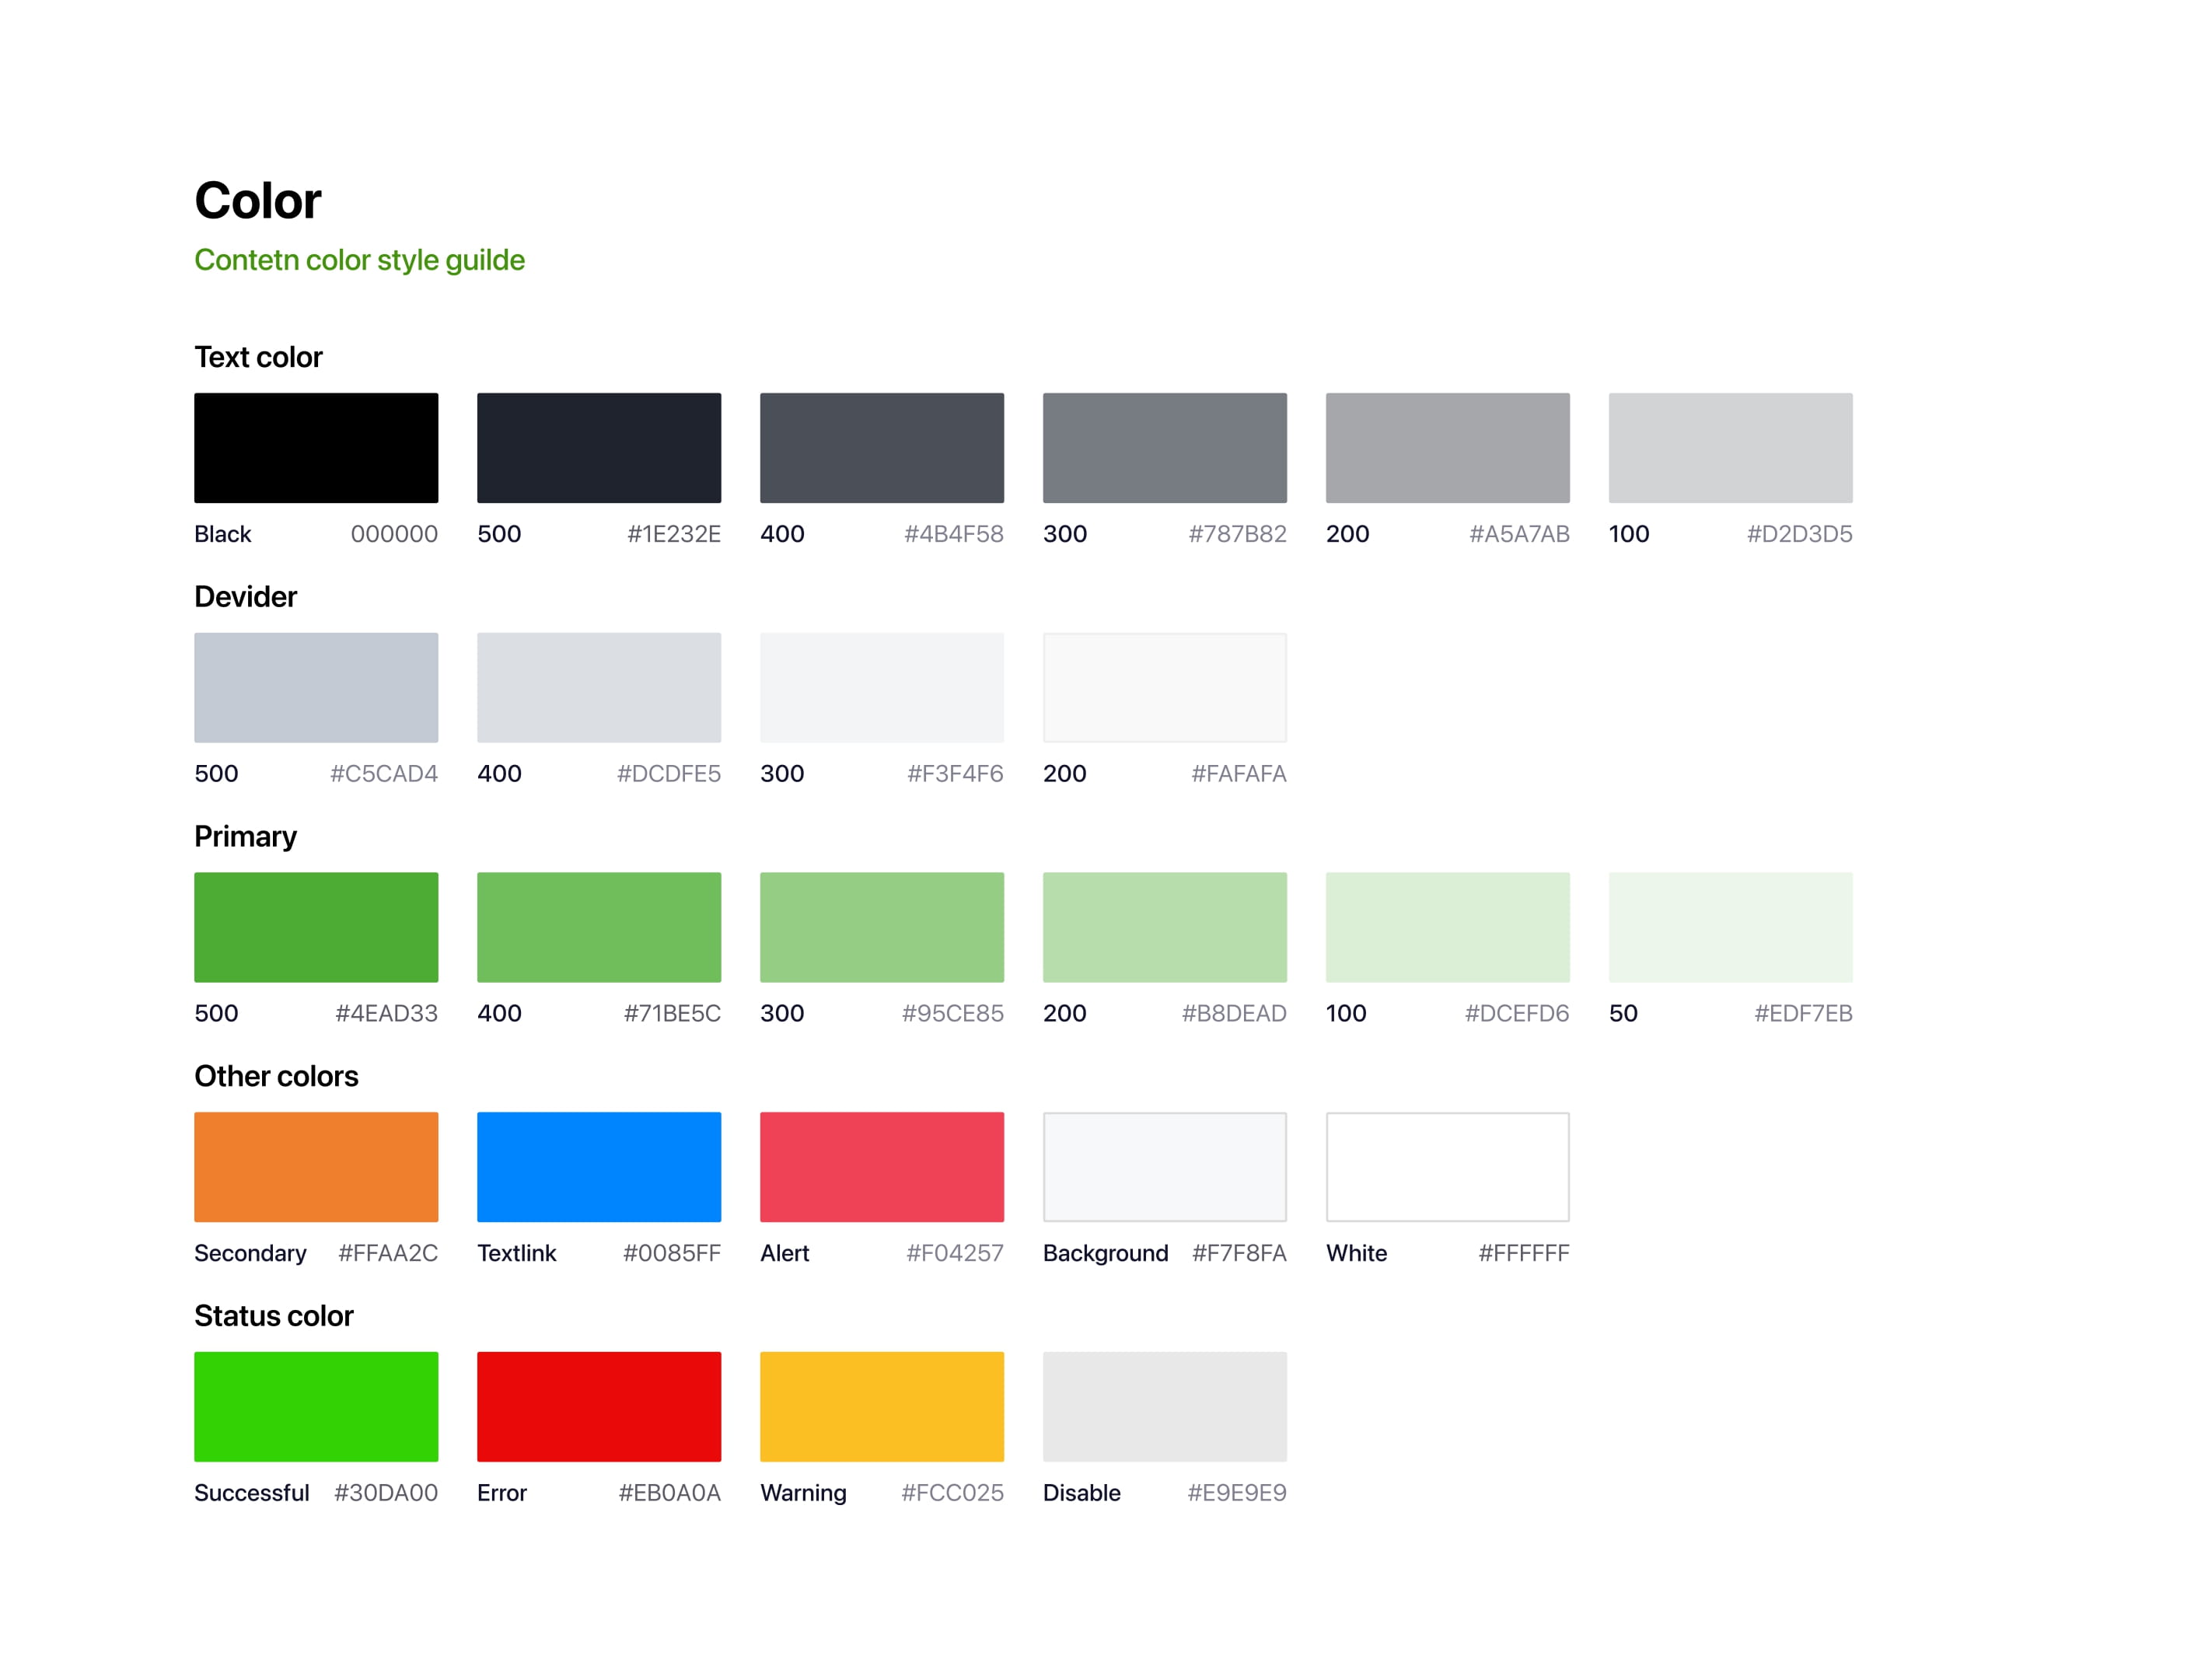Select the Black 000000 text color swatch
This screenshot has height=1659, width=2212.
coord(316,448)
